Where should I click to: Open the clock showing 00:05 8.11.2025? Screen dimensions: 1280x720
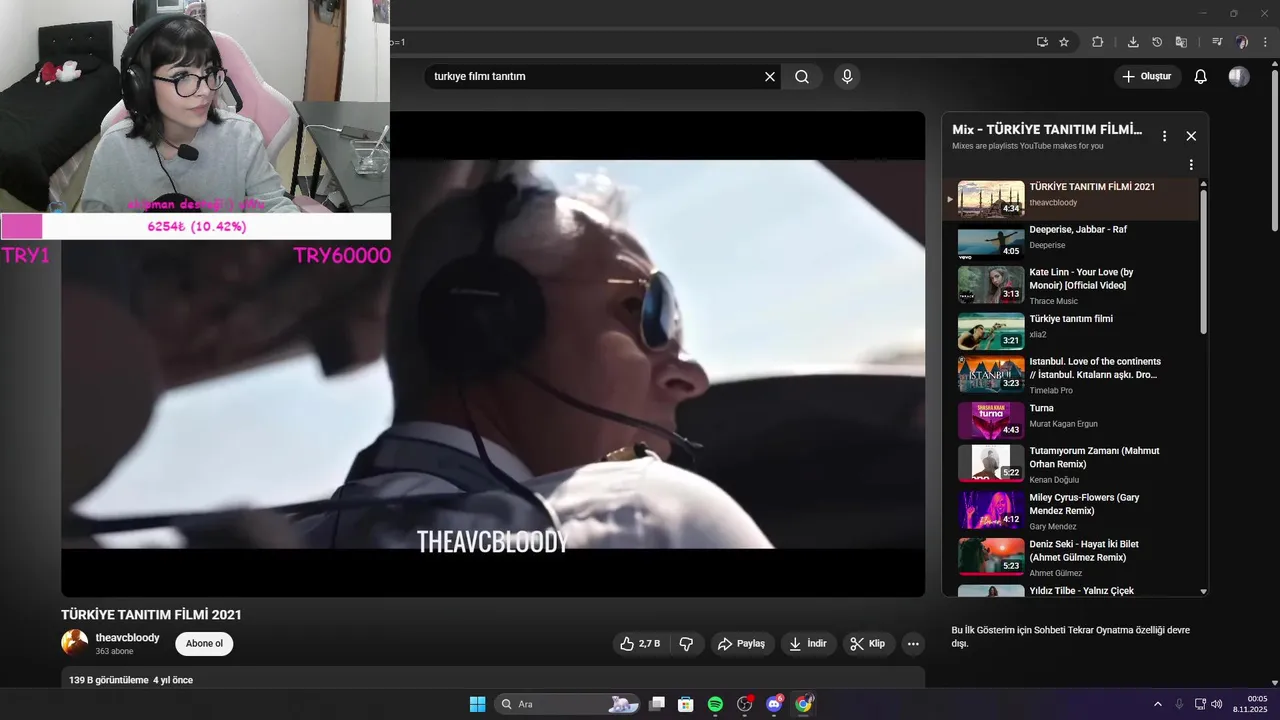[1250, 704]
